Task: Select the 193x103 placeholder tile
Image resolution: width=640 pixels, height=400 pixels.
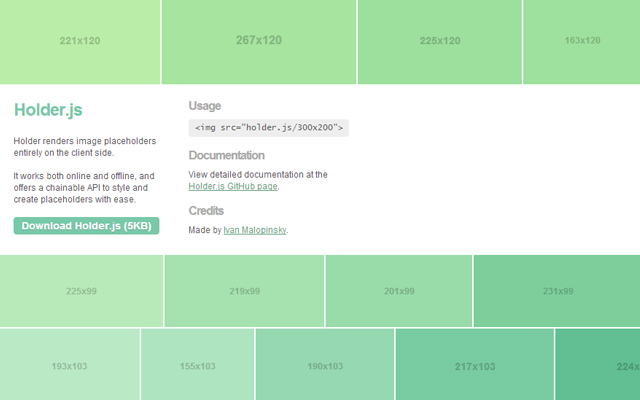Action: [x=69, y=366]
